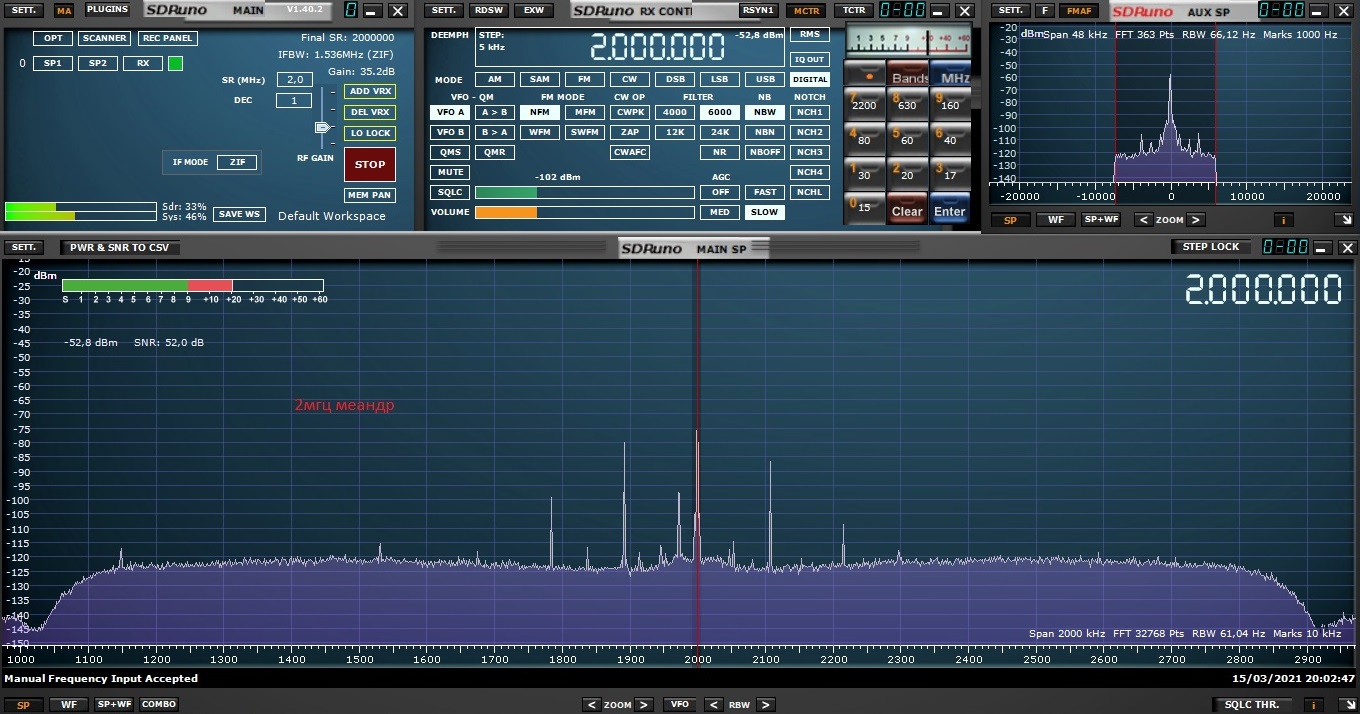The height and width of the screenshot is (714, 1360).
Task: Toggle STEP LOCK
Action: click(1211, 247)
